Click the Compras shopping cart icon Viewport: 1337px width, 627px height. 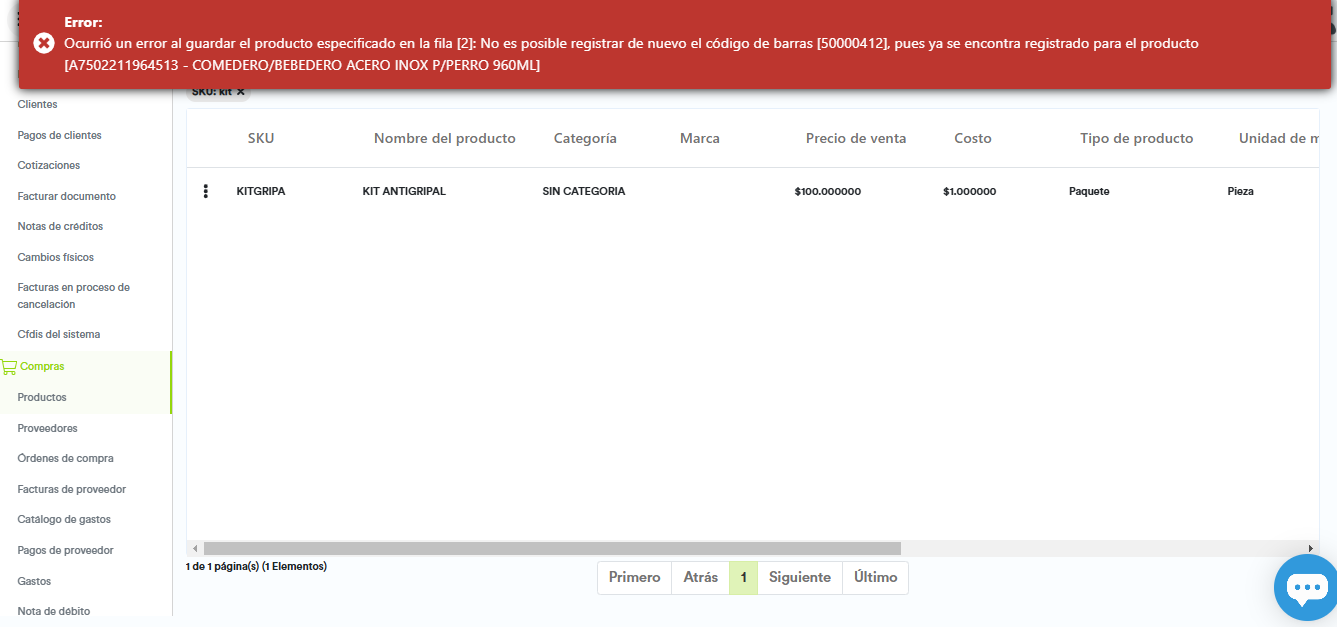pyautogui.click(x=9, y=367)
